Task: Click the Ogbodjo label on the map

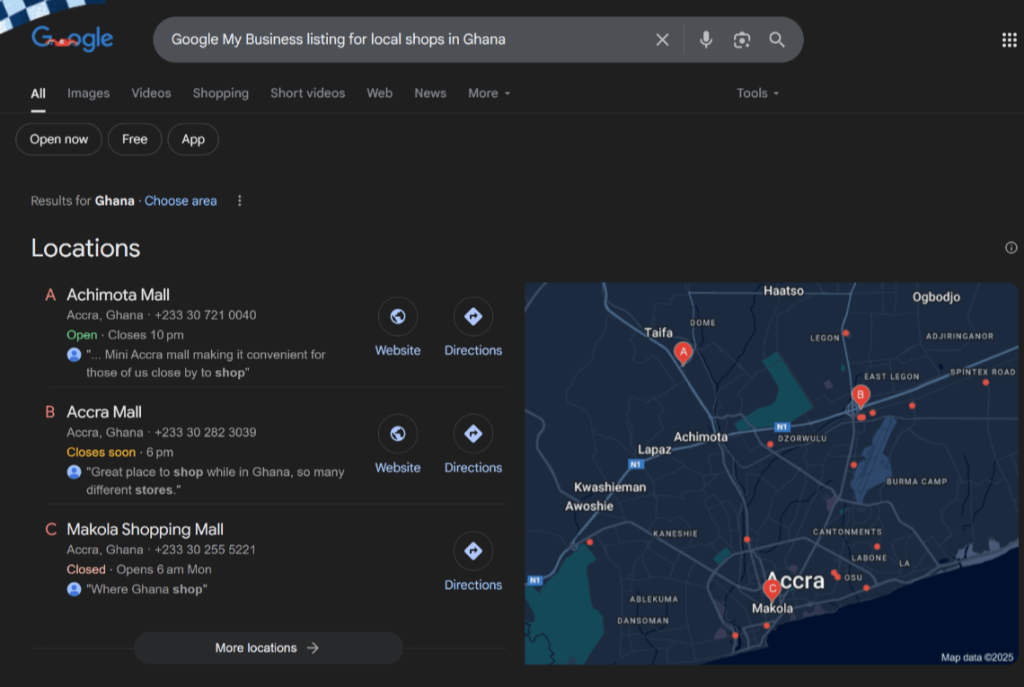Action: (936, 297)
